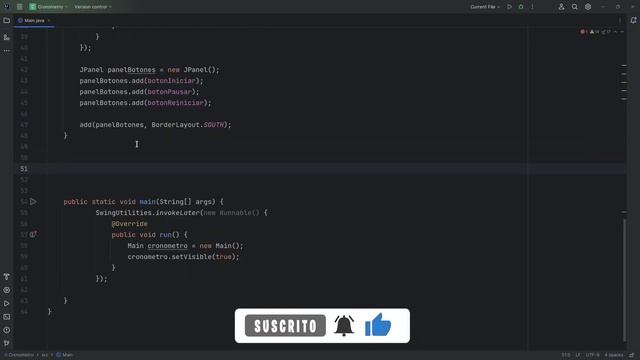Open the Build tool window hammer icon
The height and width of the screenshot is (360, 640).
(x=7, y=277)
